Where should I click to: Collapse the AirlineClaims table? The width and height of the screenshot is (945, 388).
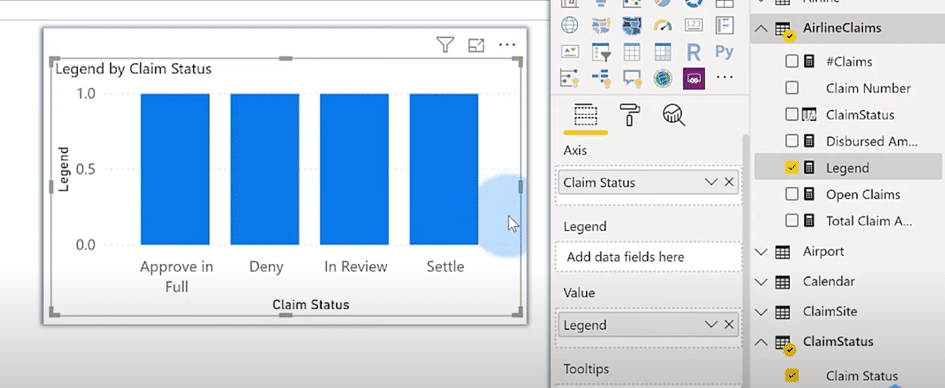coord(762,28)
